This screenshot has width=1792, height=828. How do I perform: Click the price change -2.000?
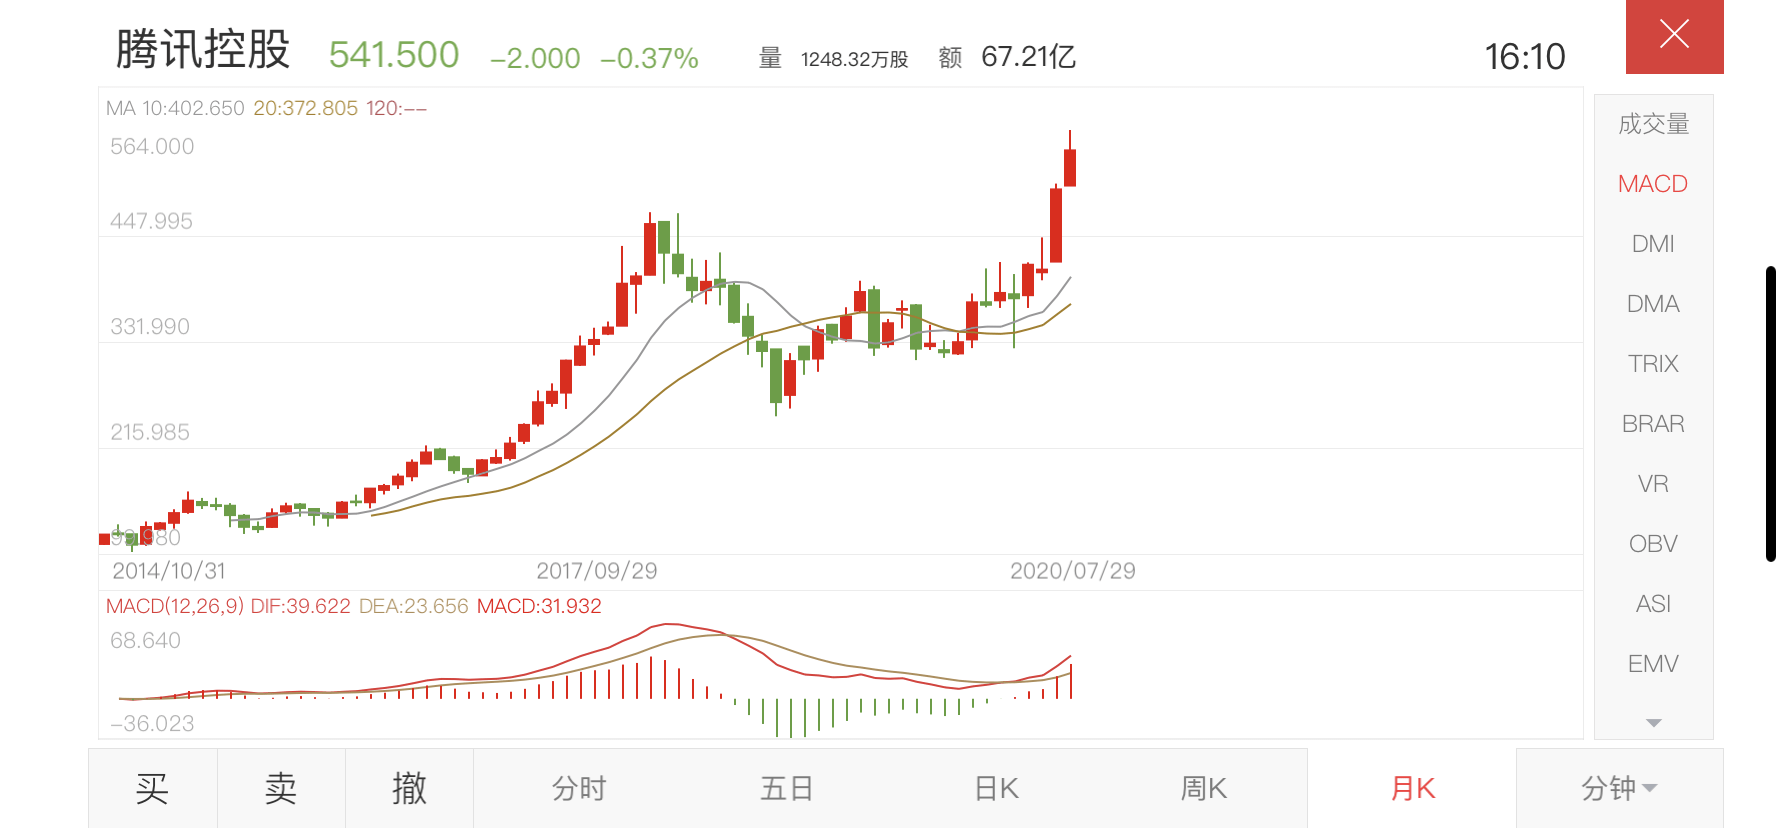[535, 58]
